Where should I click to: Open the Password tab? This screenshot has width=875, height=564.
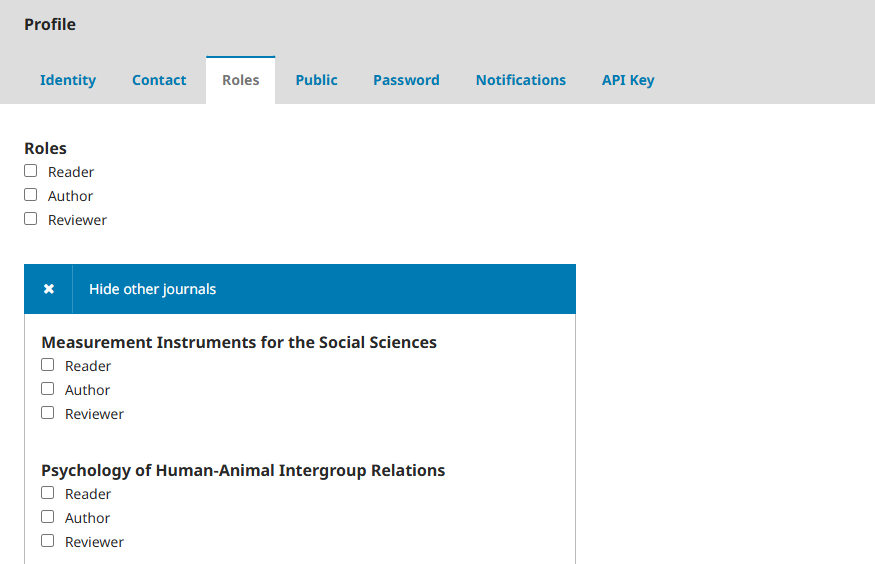tap(406, 80)
